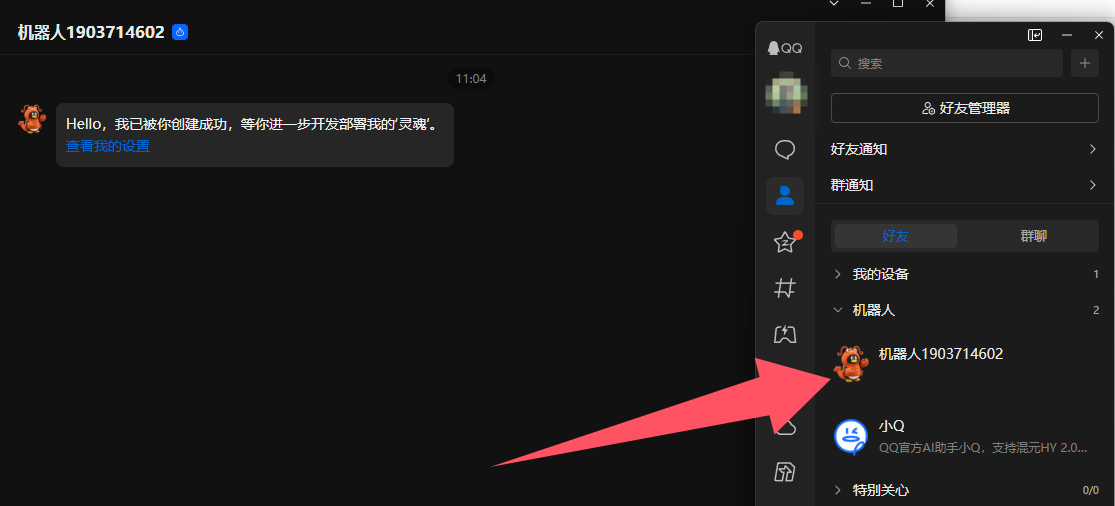Select the contacts person icon in sidebar
1115x506 pixels.
tap(784, 195)
